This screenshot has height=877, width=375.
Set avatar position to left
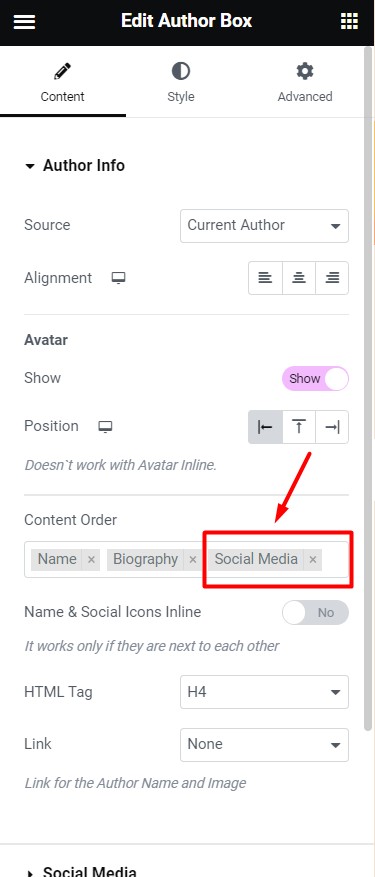point(265,427)
